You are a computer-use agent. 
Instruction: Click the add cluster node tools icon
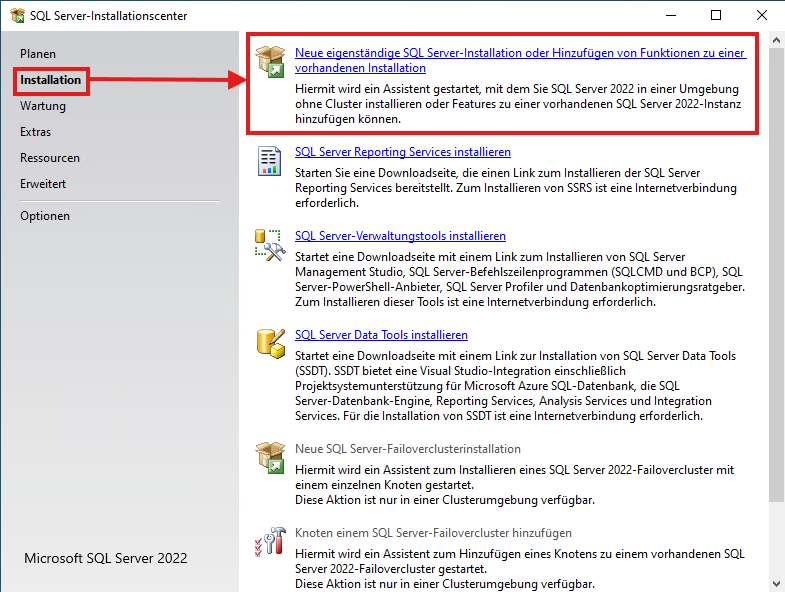(270, 541)
